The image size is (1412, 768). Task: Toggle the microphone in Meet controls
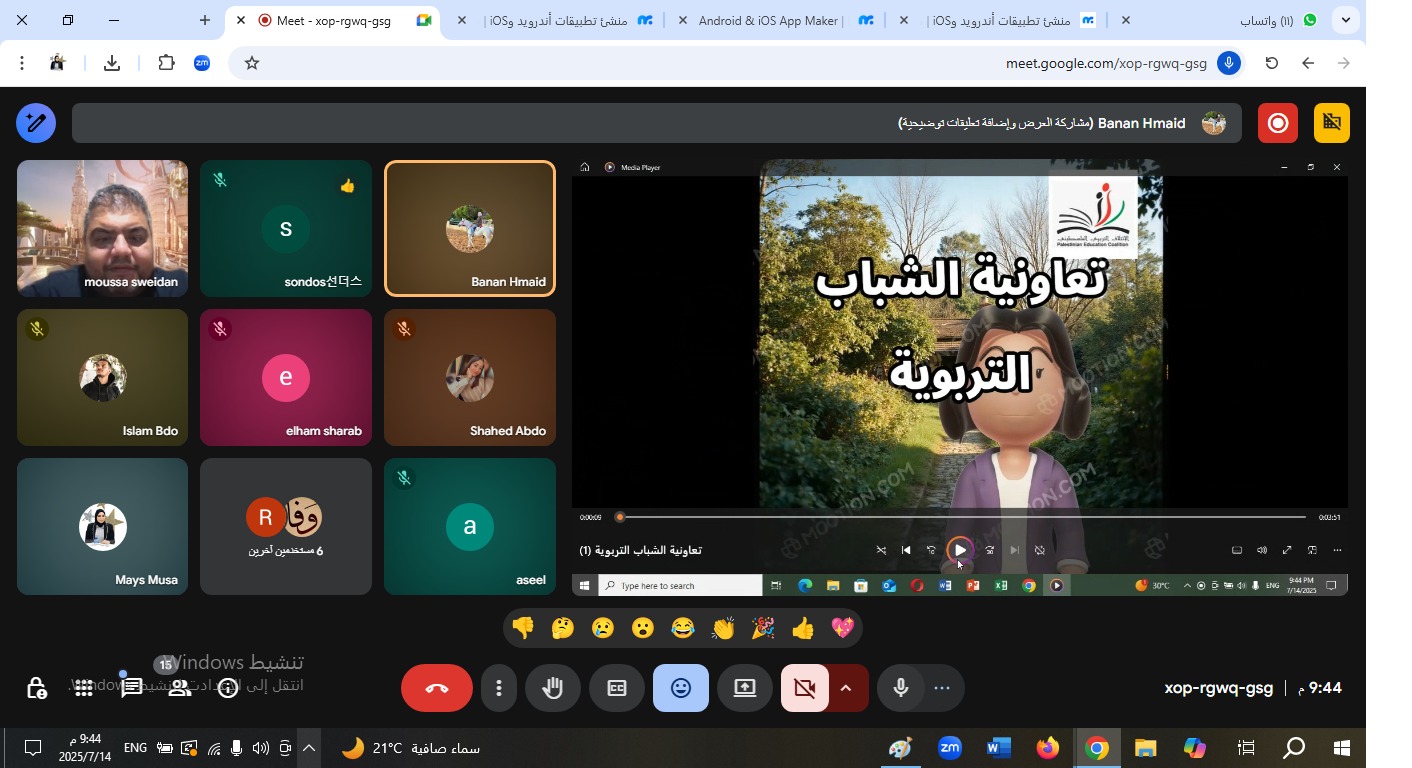pos(901,688)
